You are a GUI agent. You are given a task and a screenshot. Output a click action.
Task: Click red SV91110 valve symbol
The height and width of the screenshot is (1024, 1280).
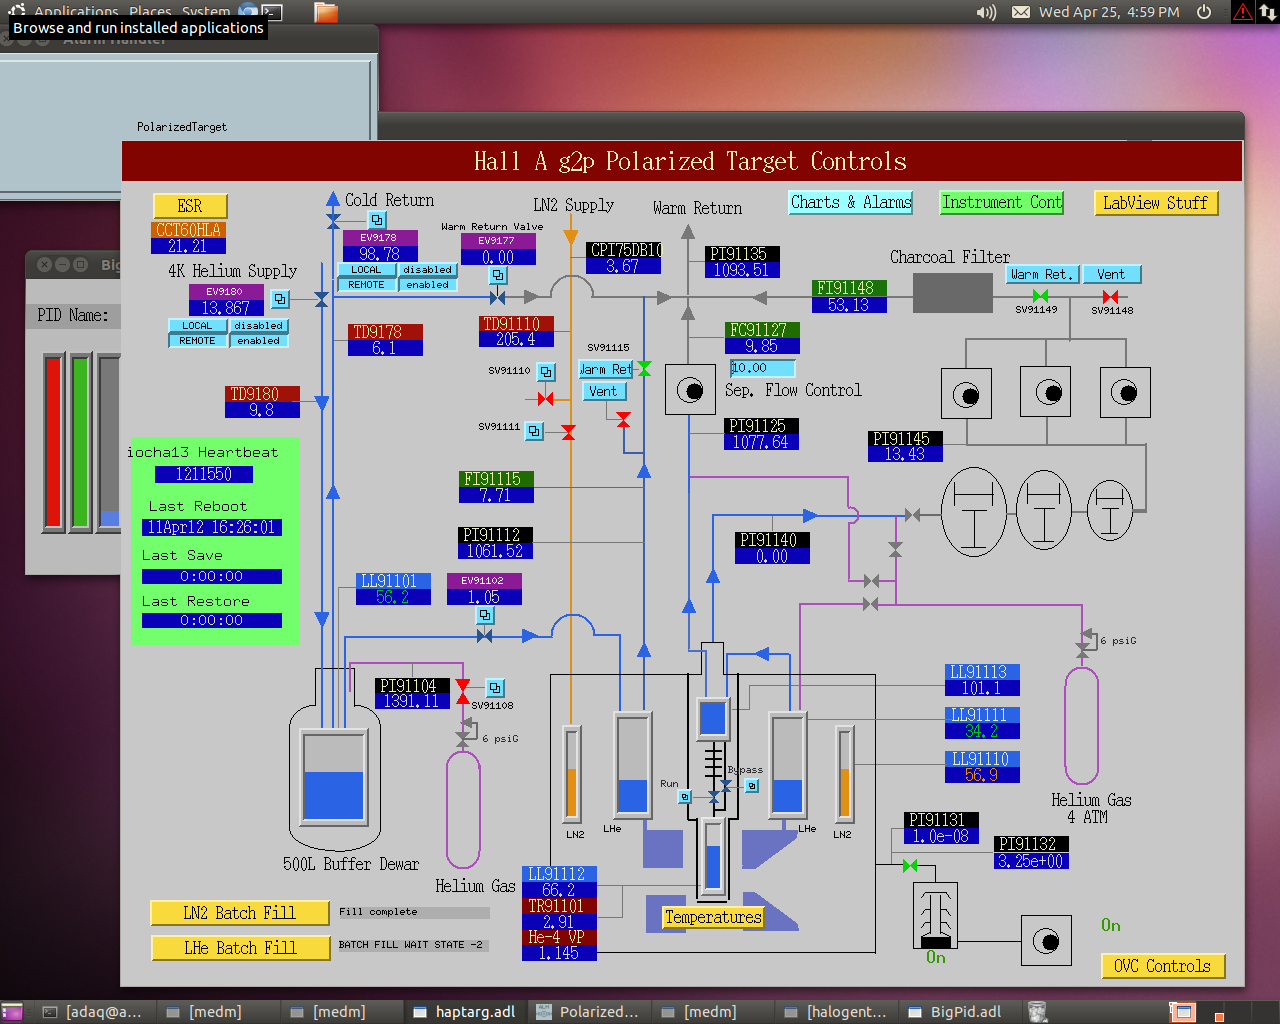pos(545,399)
